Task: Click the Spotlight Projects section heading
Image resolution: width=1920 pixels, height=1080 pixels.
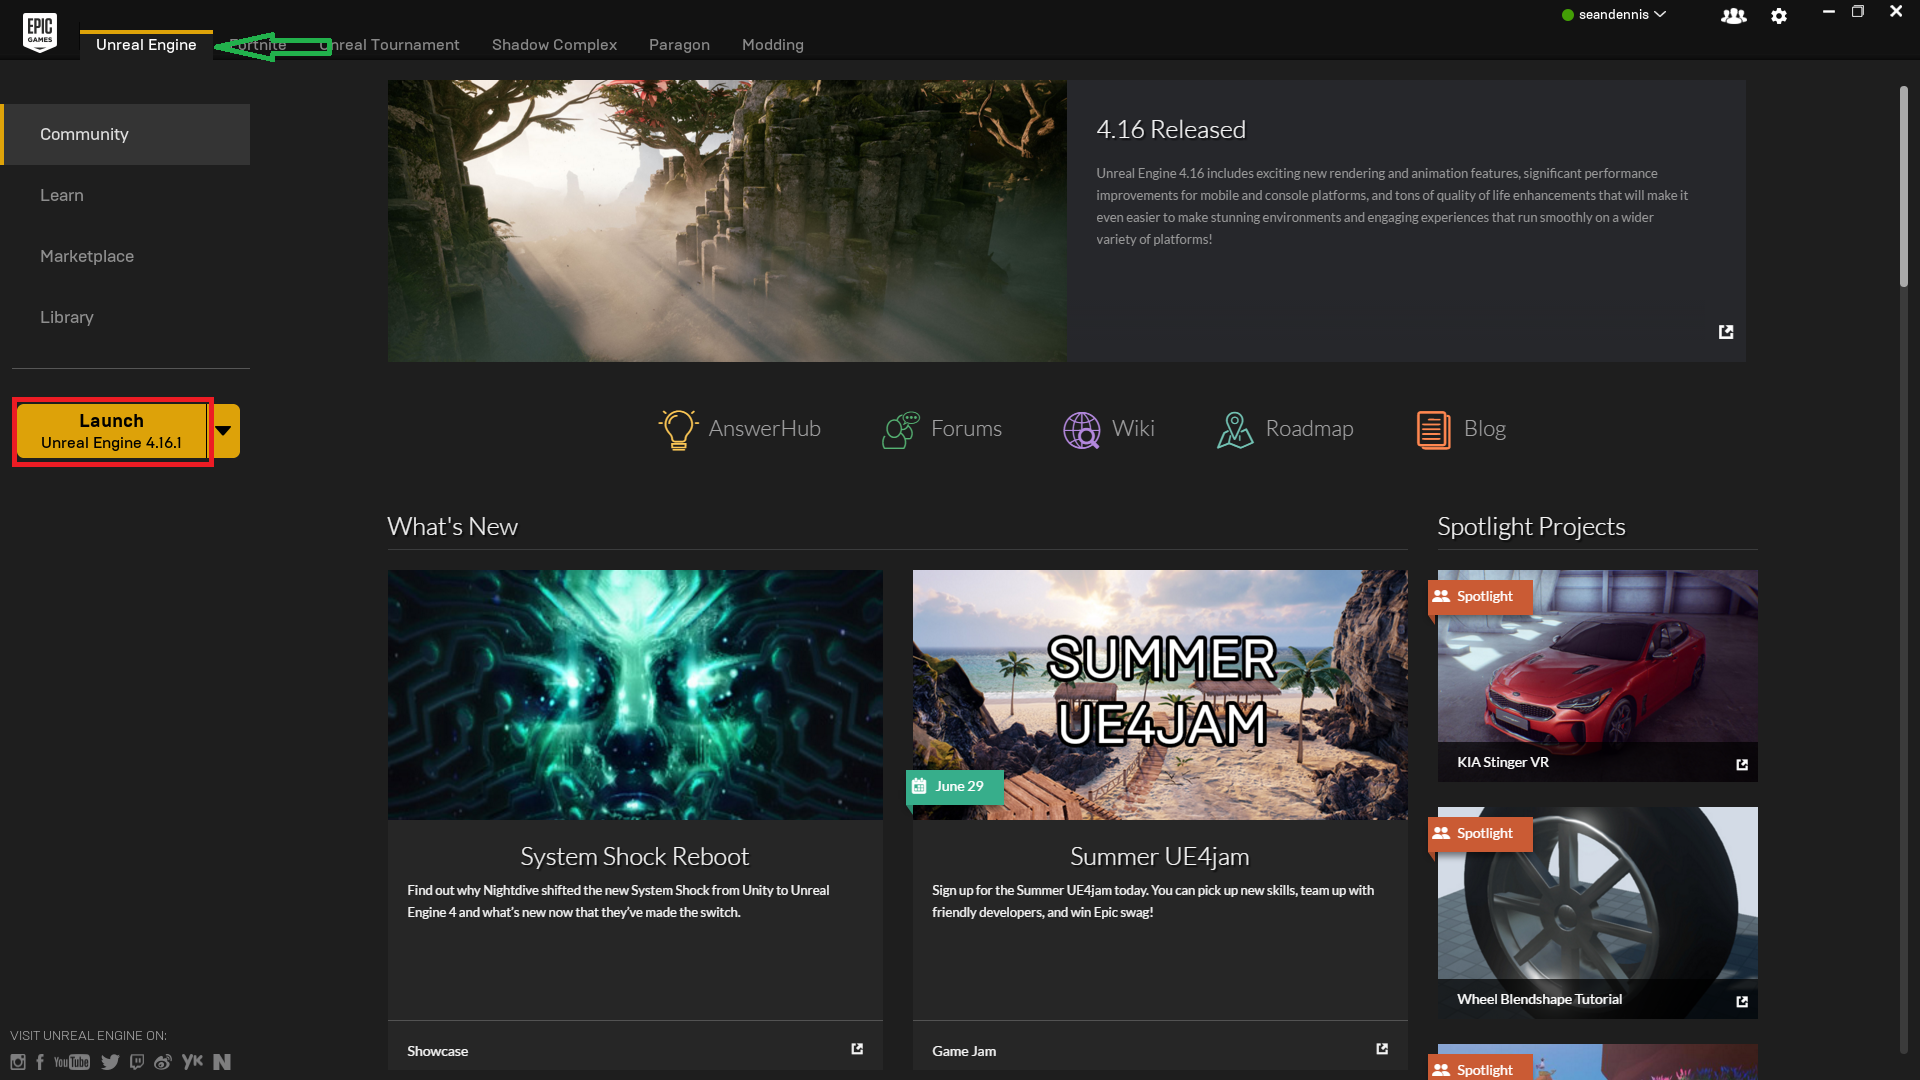Action: pos(1531,527)
